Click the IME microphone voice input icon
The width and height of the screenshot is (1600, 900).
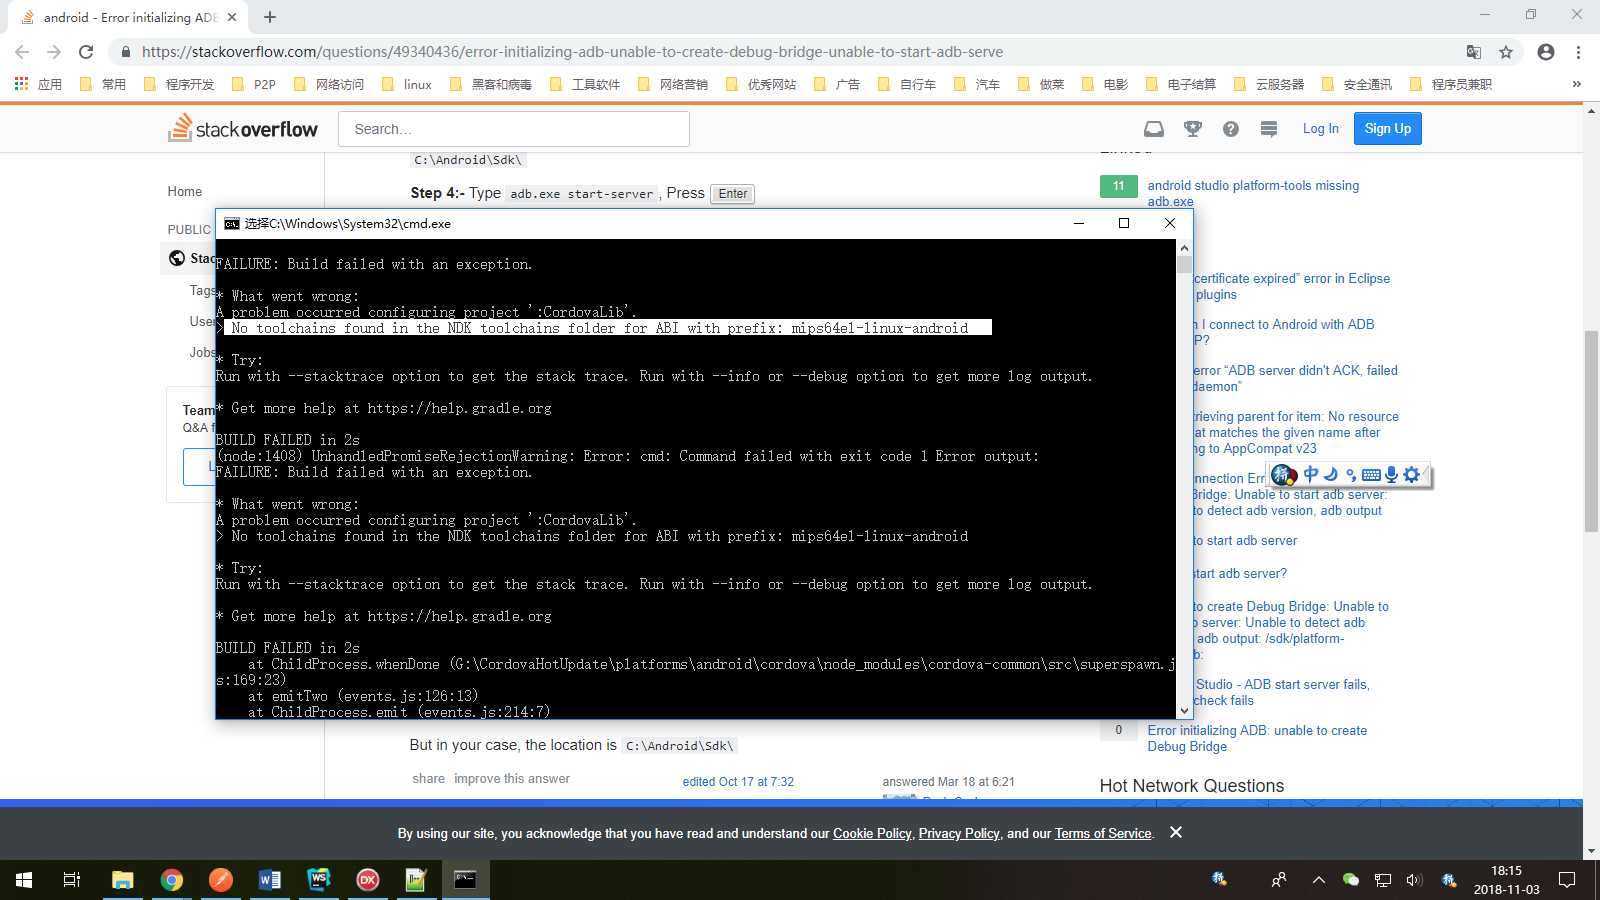click(1391, 475)
